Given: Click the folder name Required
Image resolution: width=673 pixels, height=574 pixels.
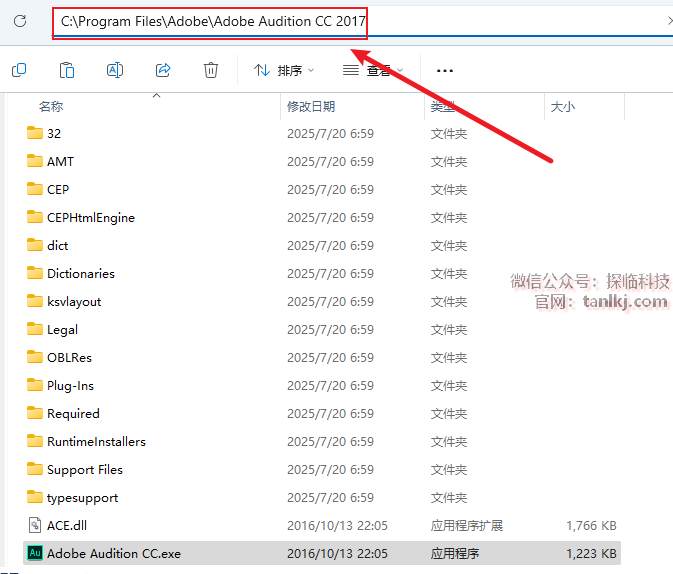Looking at the screenshot, I should tap(73, 414).
